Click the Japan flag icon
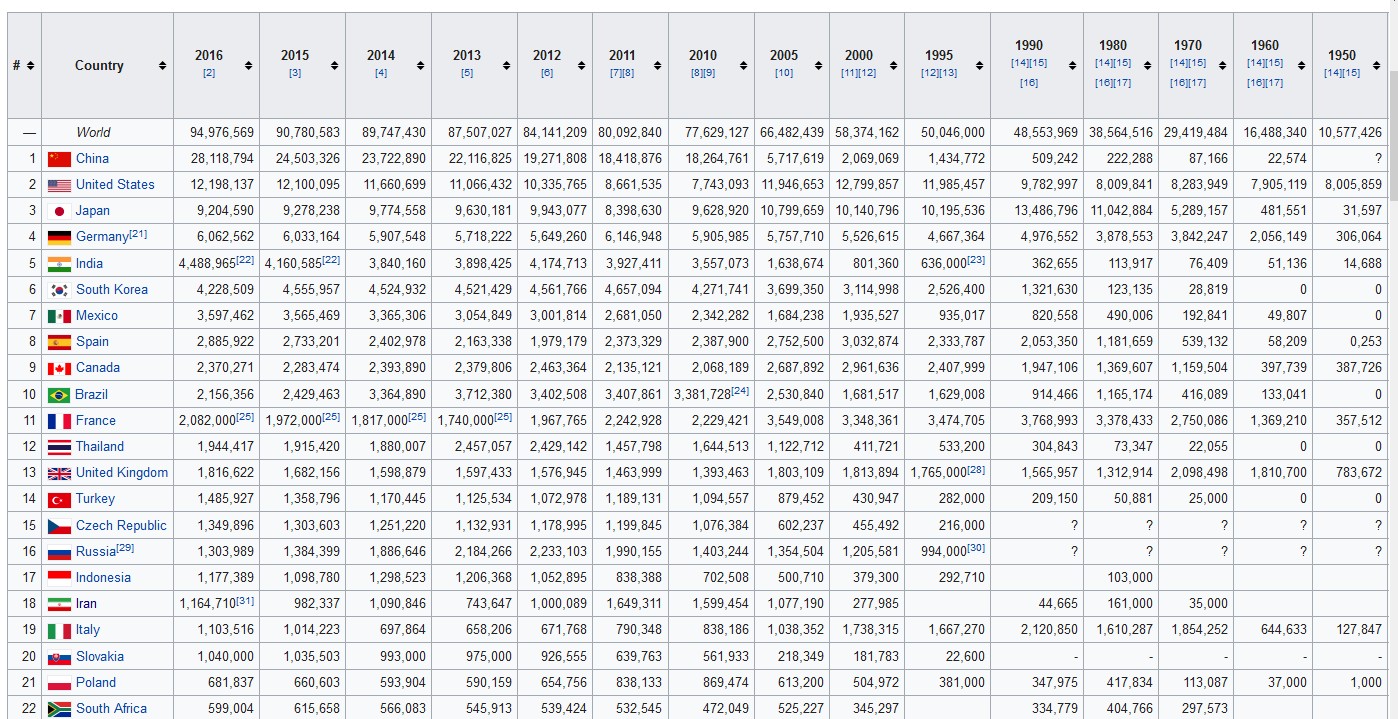Screen dimensions: 1398x719 59,211
